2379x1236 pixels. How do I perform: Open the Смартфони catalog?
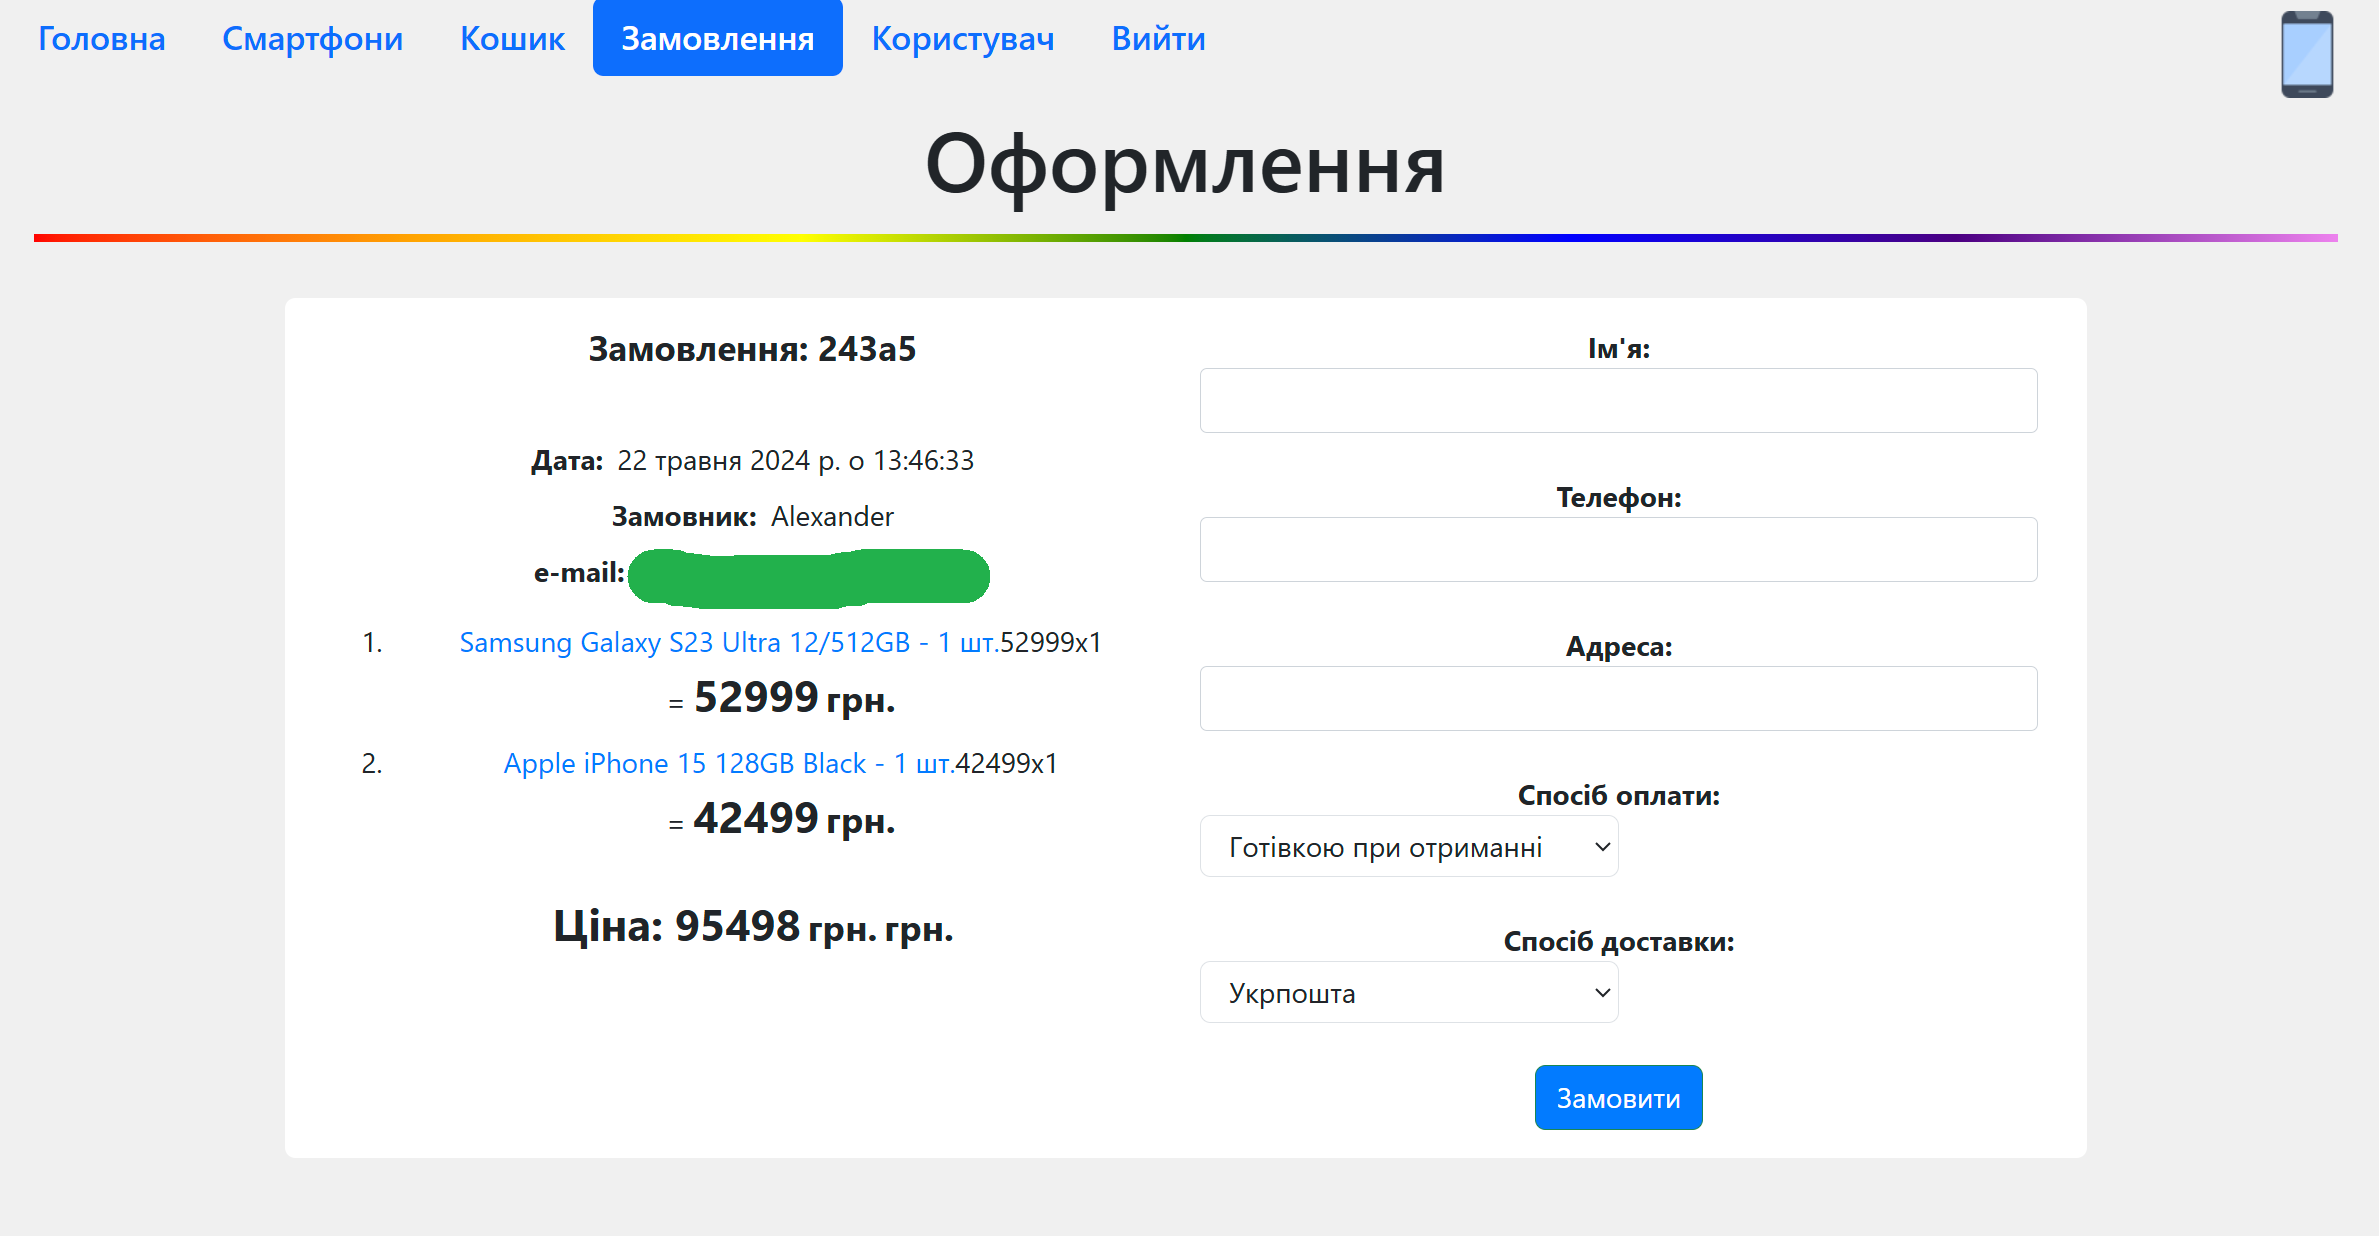click(x=312, y=38)
